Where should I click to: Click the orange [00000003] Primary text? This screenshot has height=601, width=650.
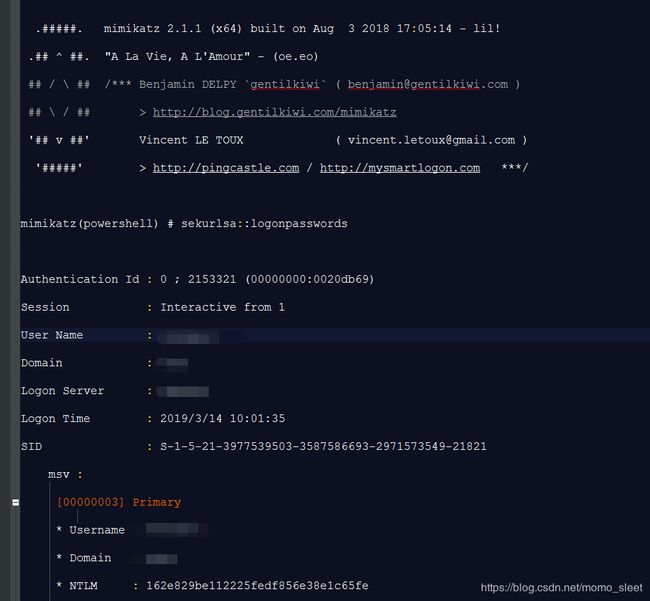click(119, 502)
